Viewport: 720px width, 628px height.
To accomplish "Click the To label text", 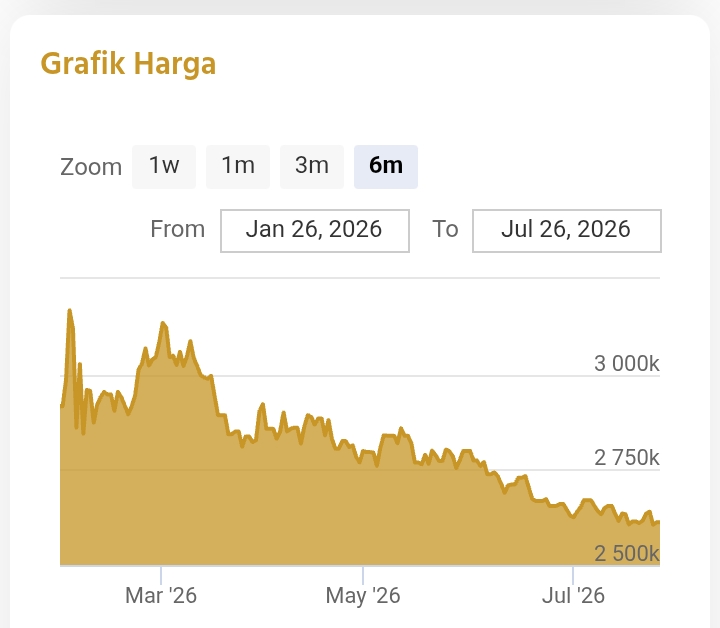I will pos(445,229).
